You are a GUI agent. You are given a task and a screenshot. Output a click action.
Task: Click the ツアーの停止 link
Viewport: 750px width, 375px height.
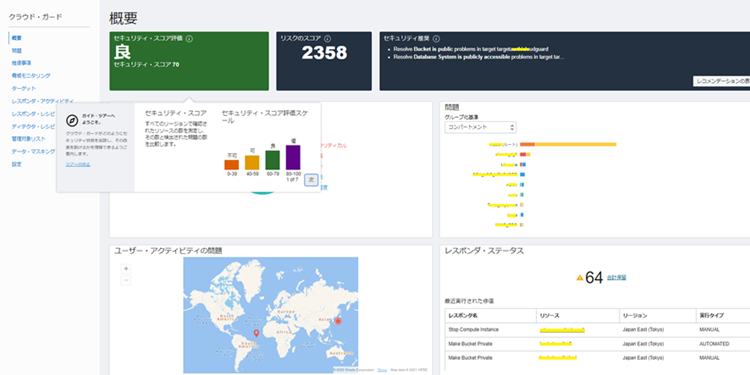78,165
